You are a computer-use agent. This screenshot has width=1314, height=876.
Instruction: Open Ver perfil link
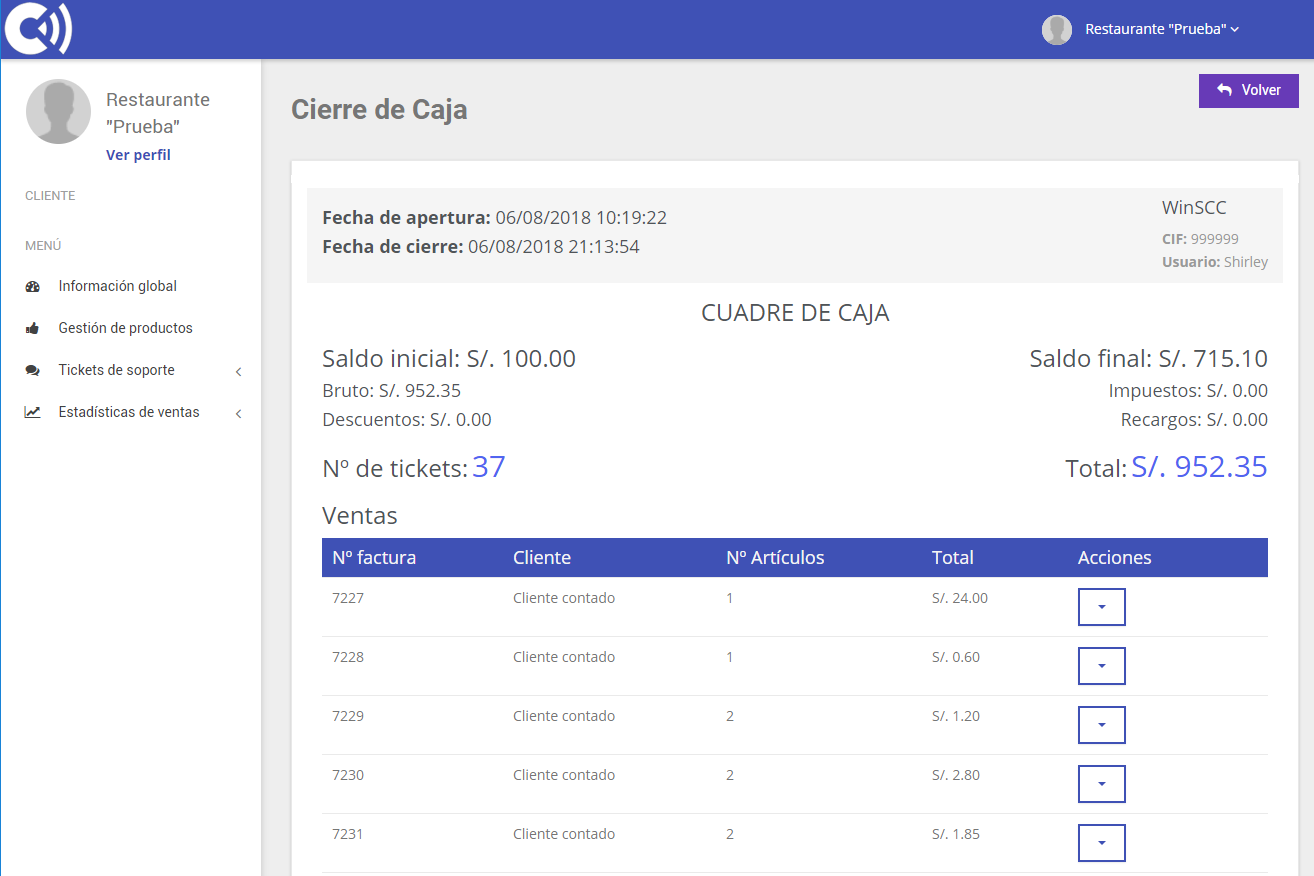(138, 154)
